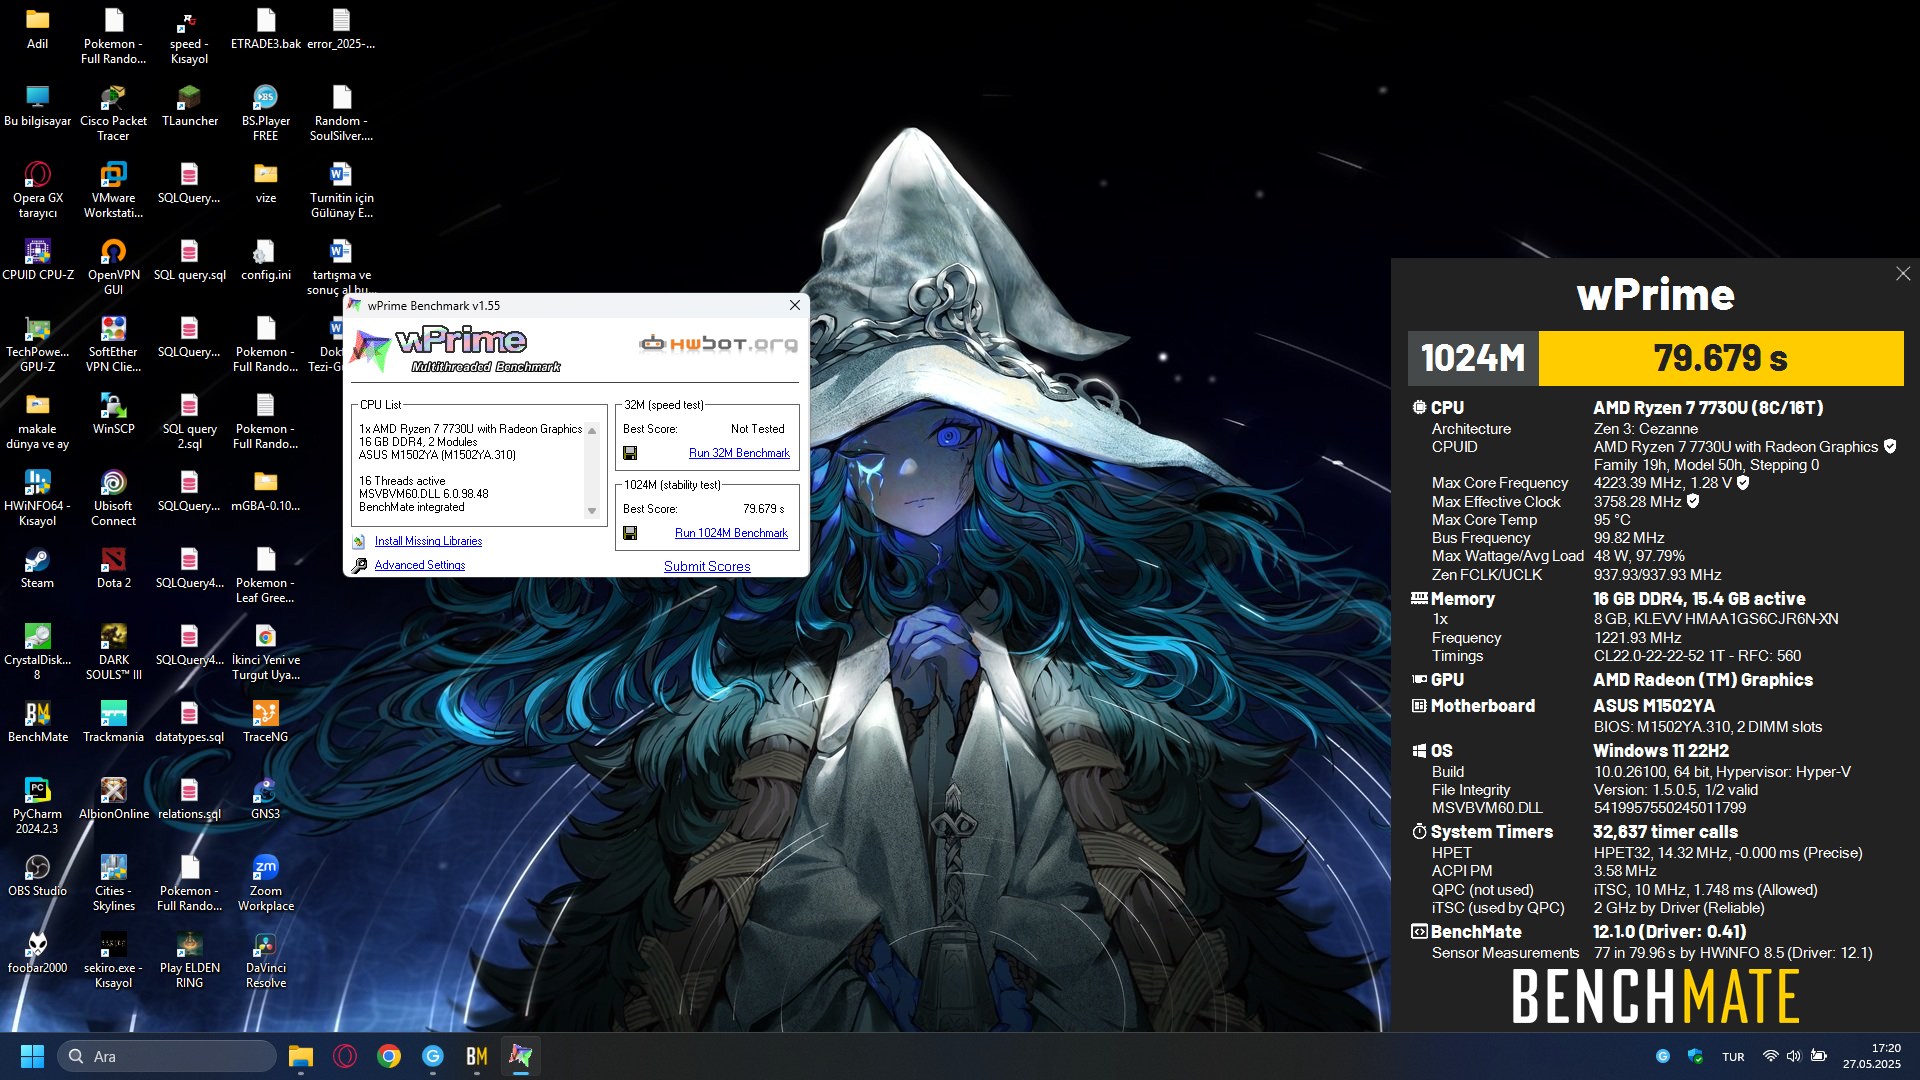Select the Dota 2 desktop icon
The width and height of the screenshot is (1920, 1080).
point(113,567)
